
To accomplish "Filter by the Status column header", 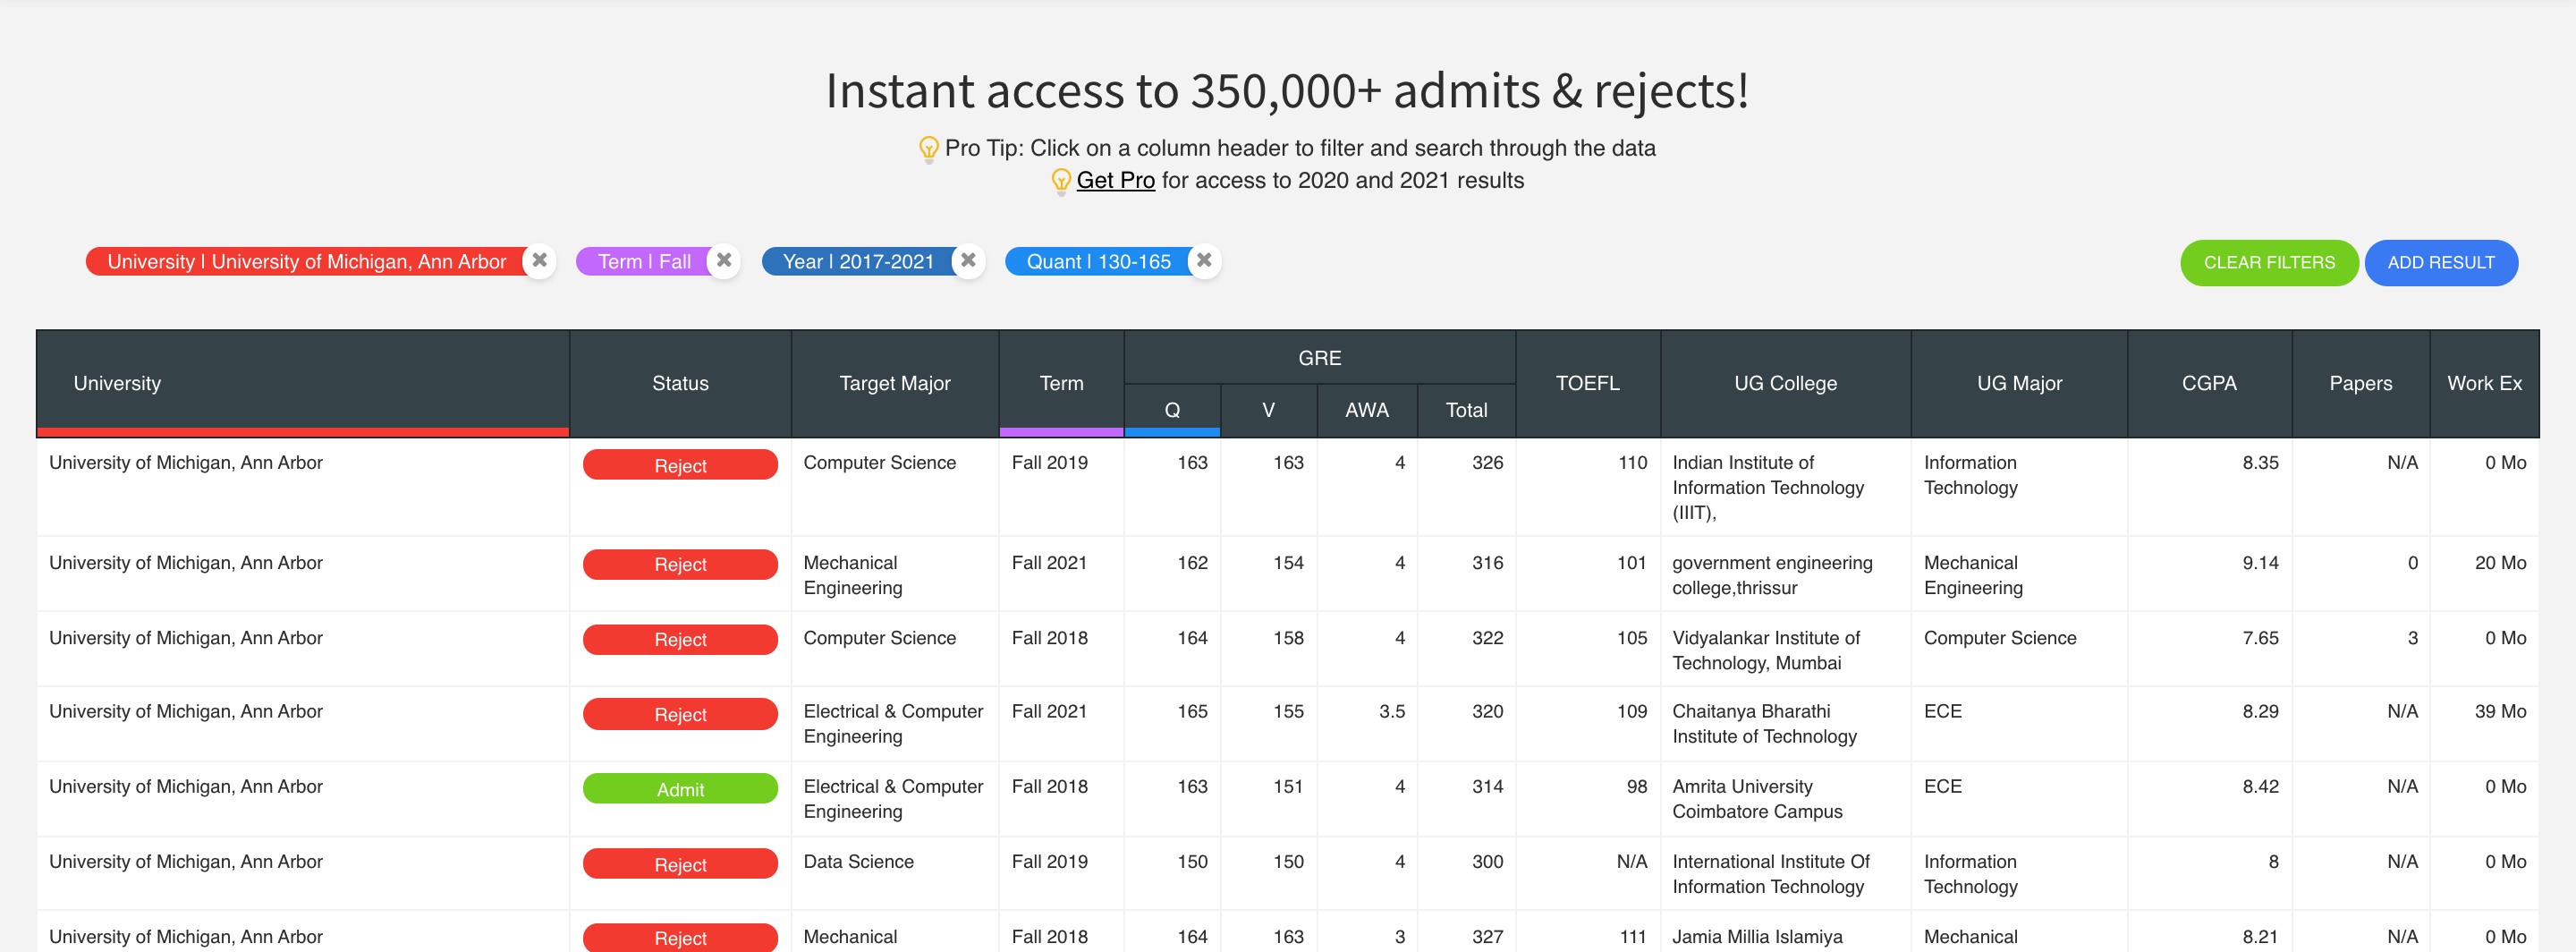I will [x=680, y=384].
